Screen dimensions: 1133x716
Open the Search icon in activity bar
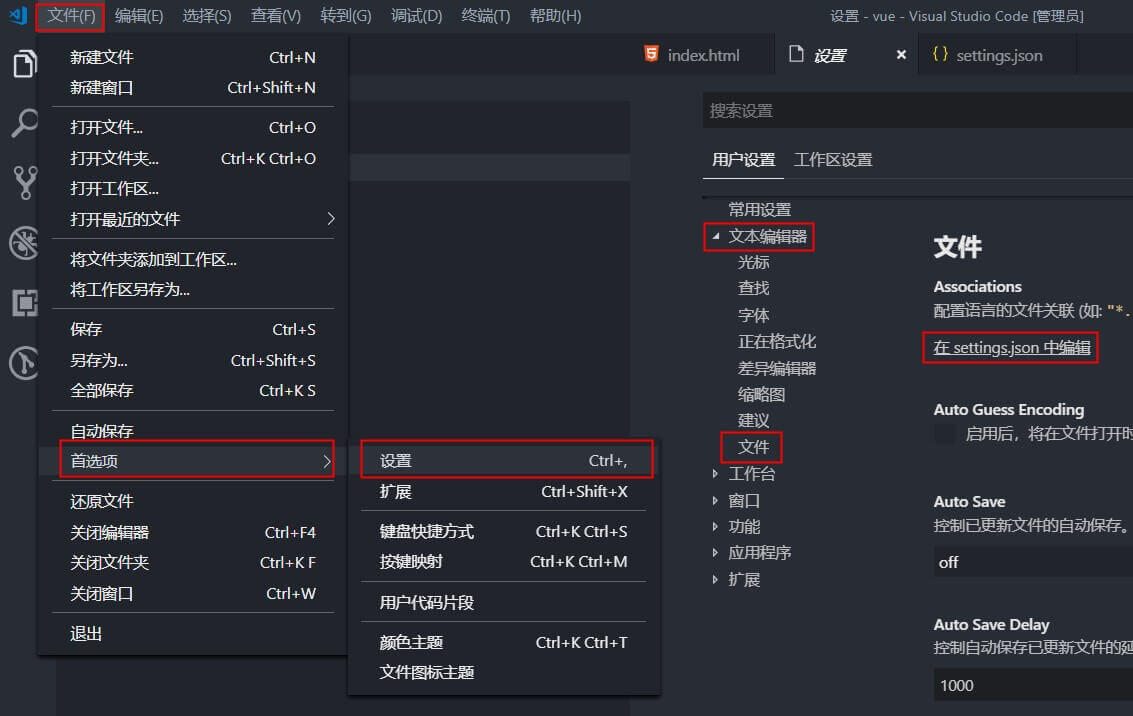tap(22, 123)
